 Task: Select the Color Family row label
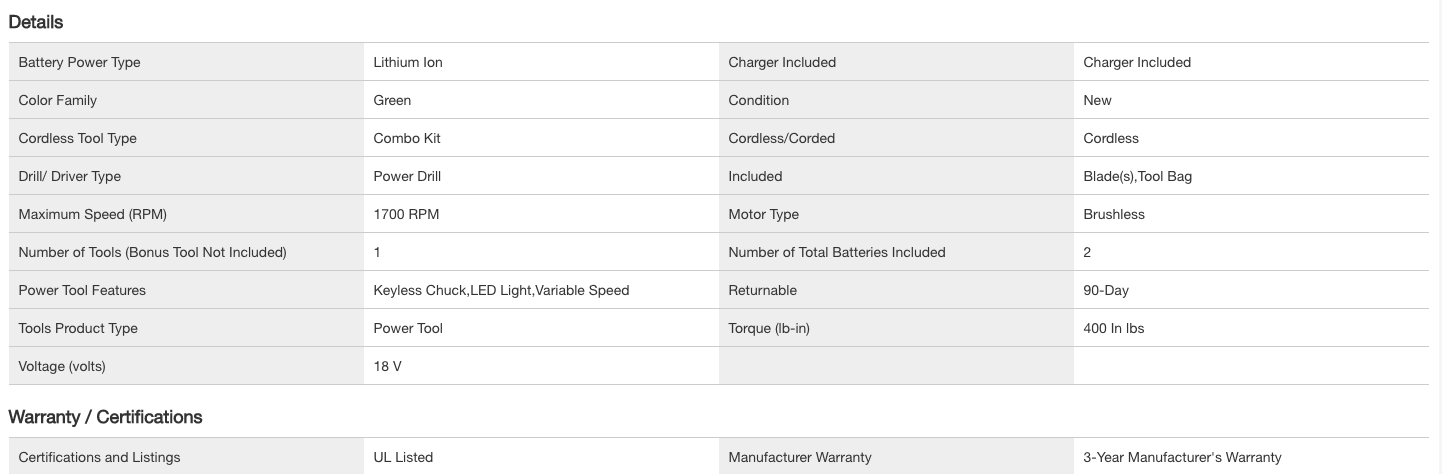click(58, 100)
